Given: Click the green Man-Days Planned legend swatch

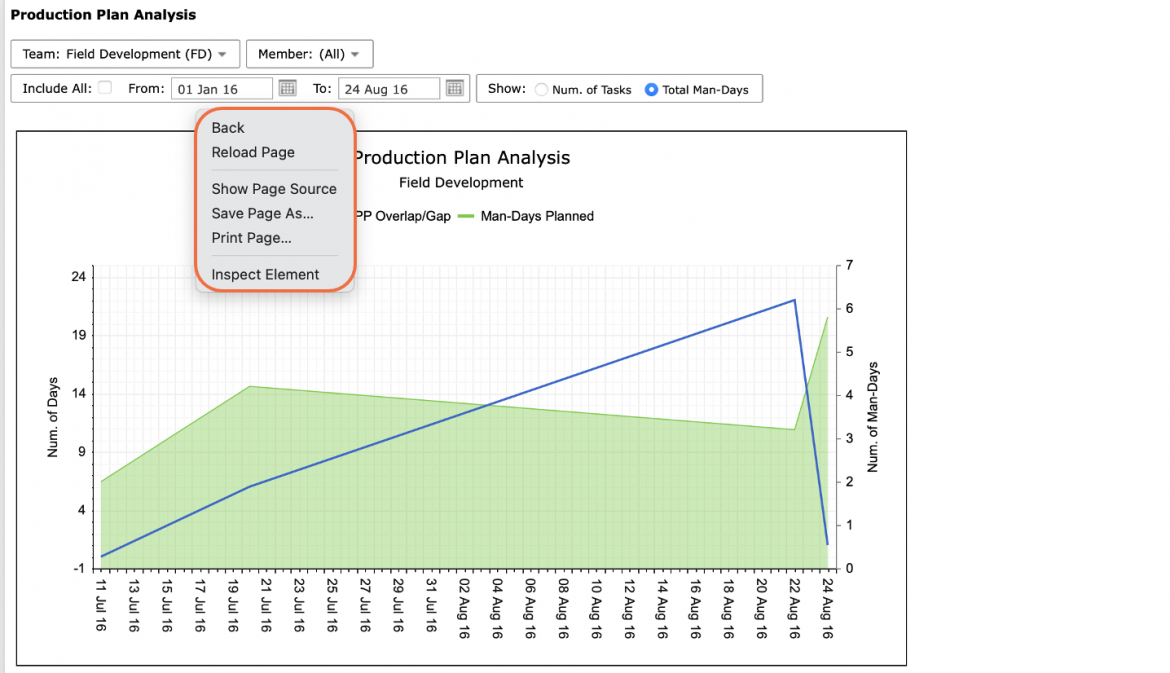Looking at the screenshot, I should (466, 216).
